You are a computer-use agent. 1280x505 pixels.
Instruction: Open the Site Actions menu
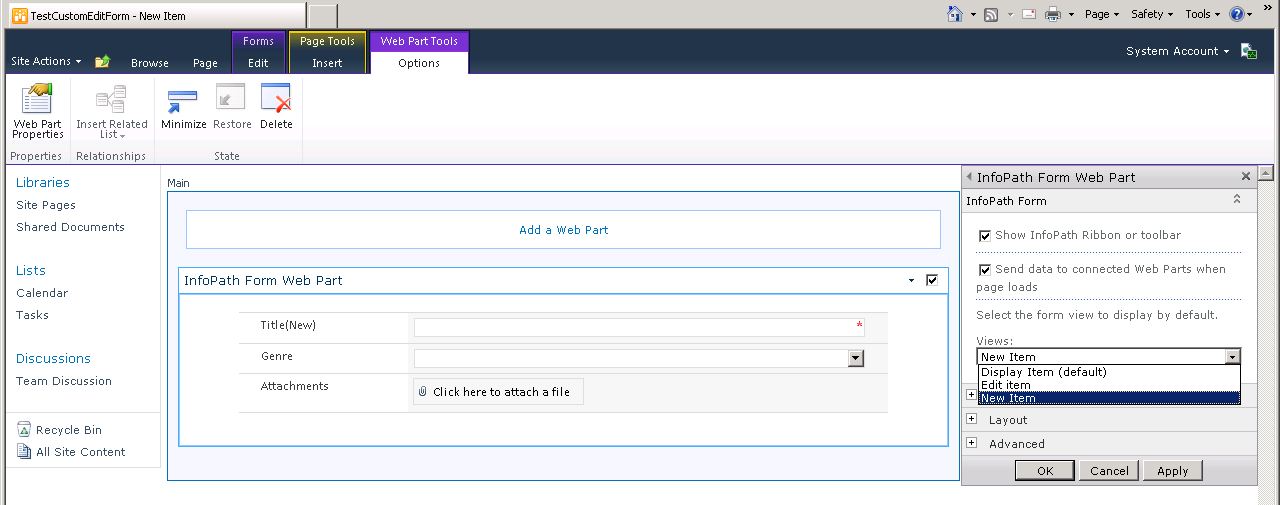tap(46, 62)
